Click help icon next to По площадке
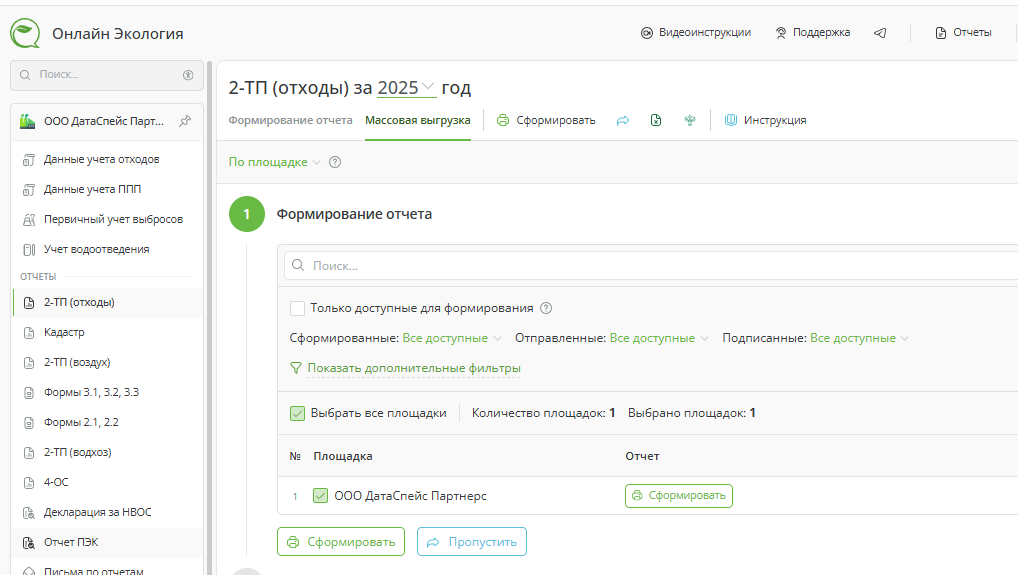 [335, 162]
